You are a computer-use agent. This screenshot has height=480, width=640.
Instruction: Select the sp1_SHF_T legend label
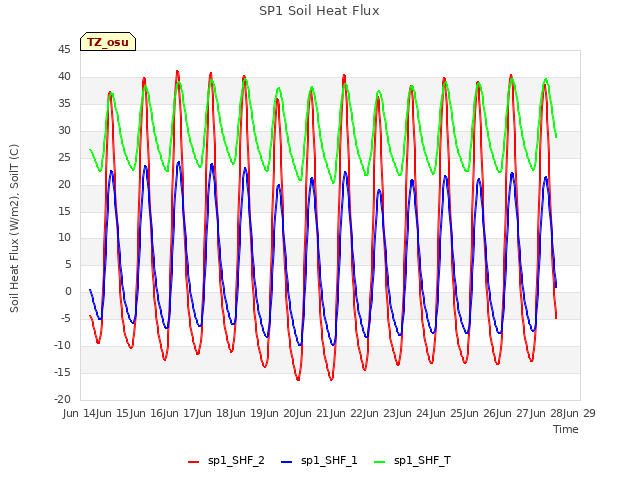point(422,460)
